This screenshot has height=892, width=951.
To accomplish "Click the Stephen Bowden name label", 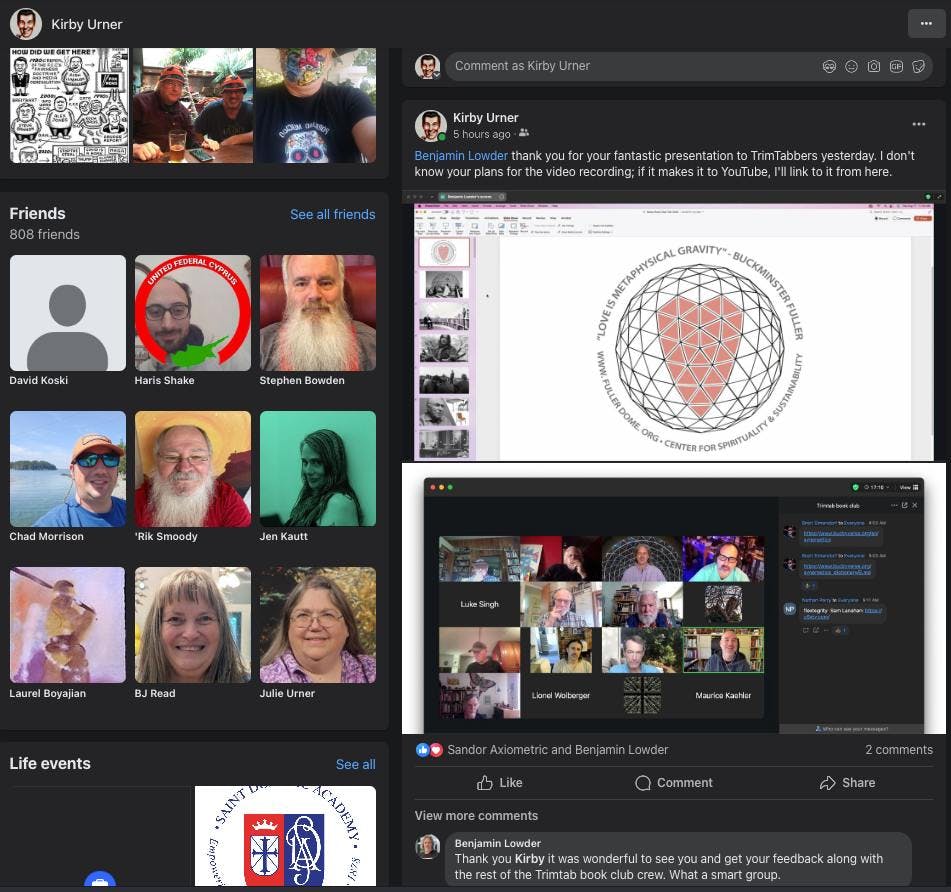I will (302, 381).
